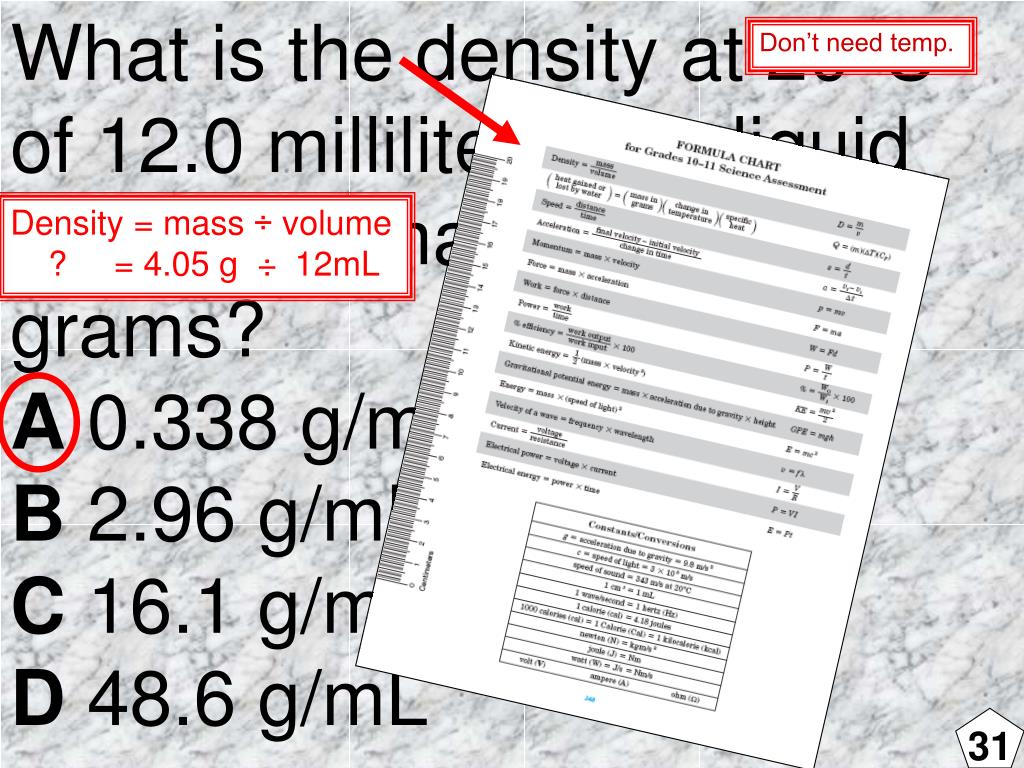Click the "F = ma" symbol equation
The width and height of the screenshot is (1024, 768).
tap(827, 330)
